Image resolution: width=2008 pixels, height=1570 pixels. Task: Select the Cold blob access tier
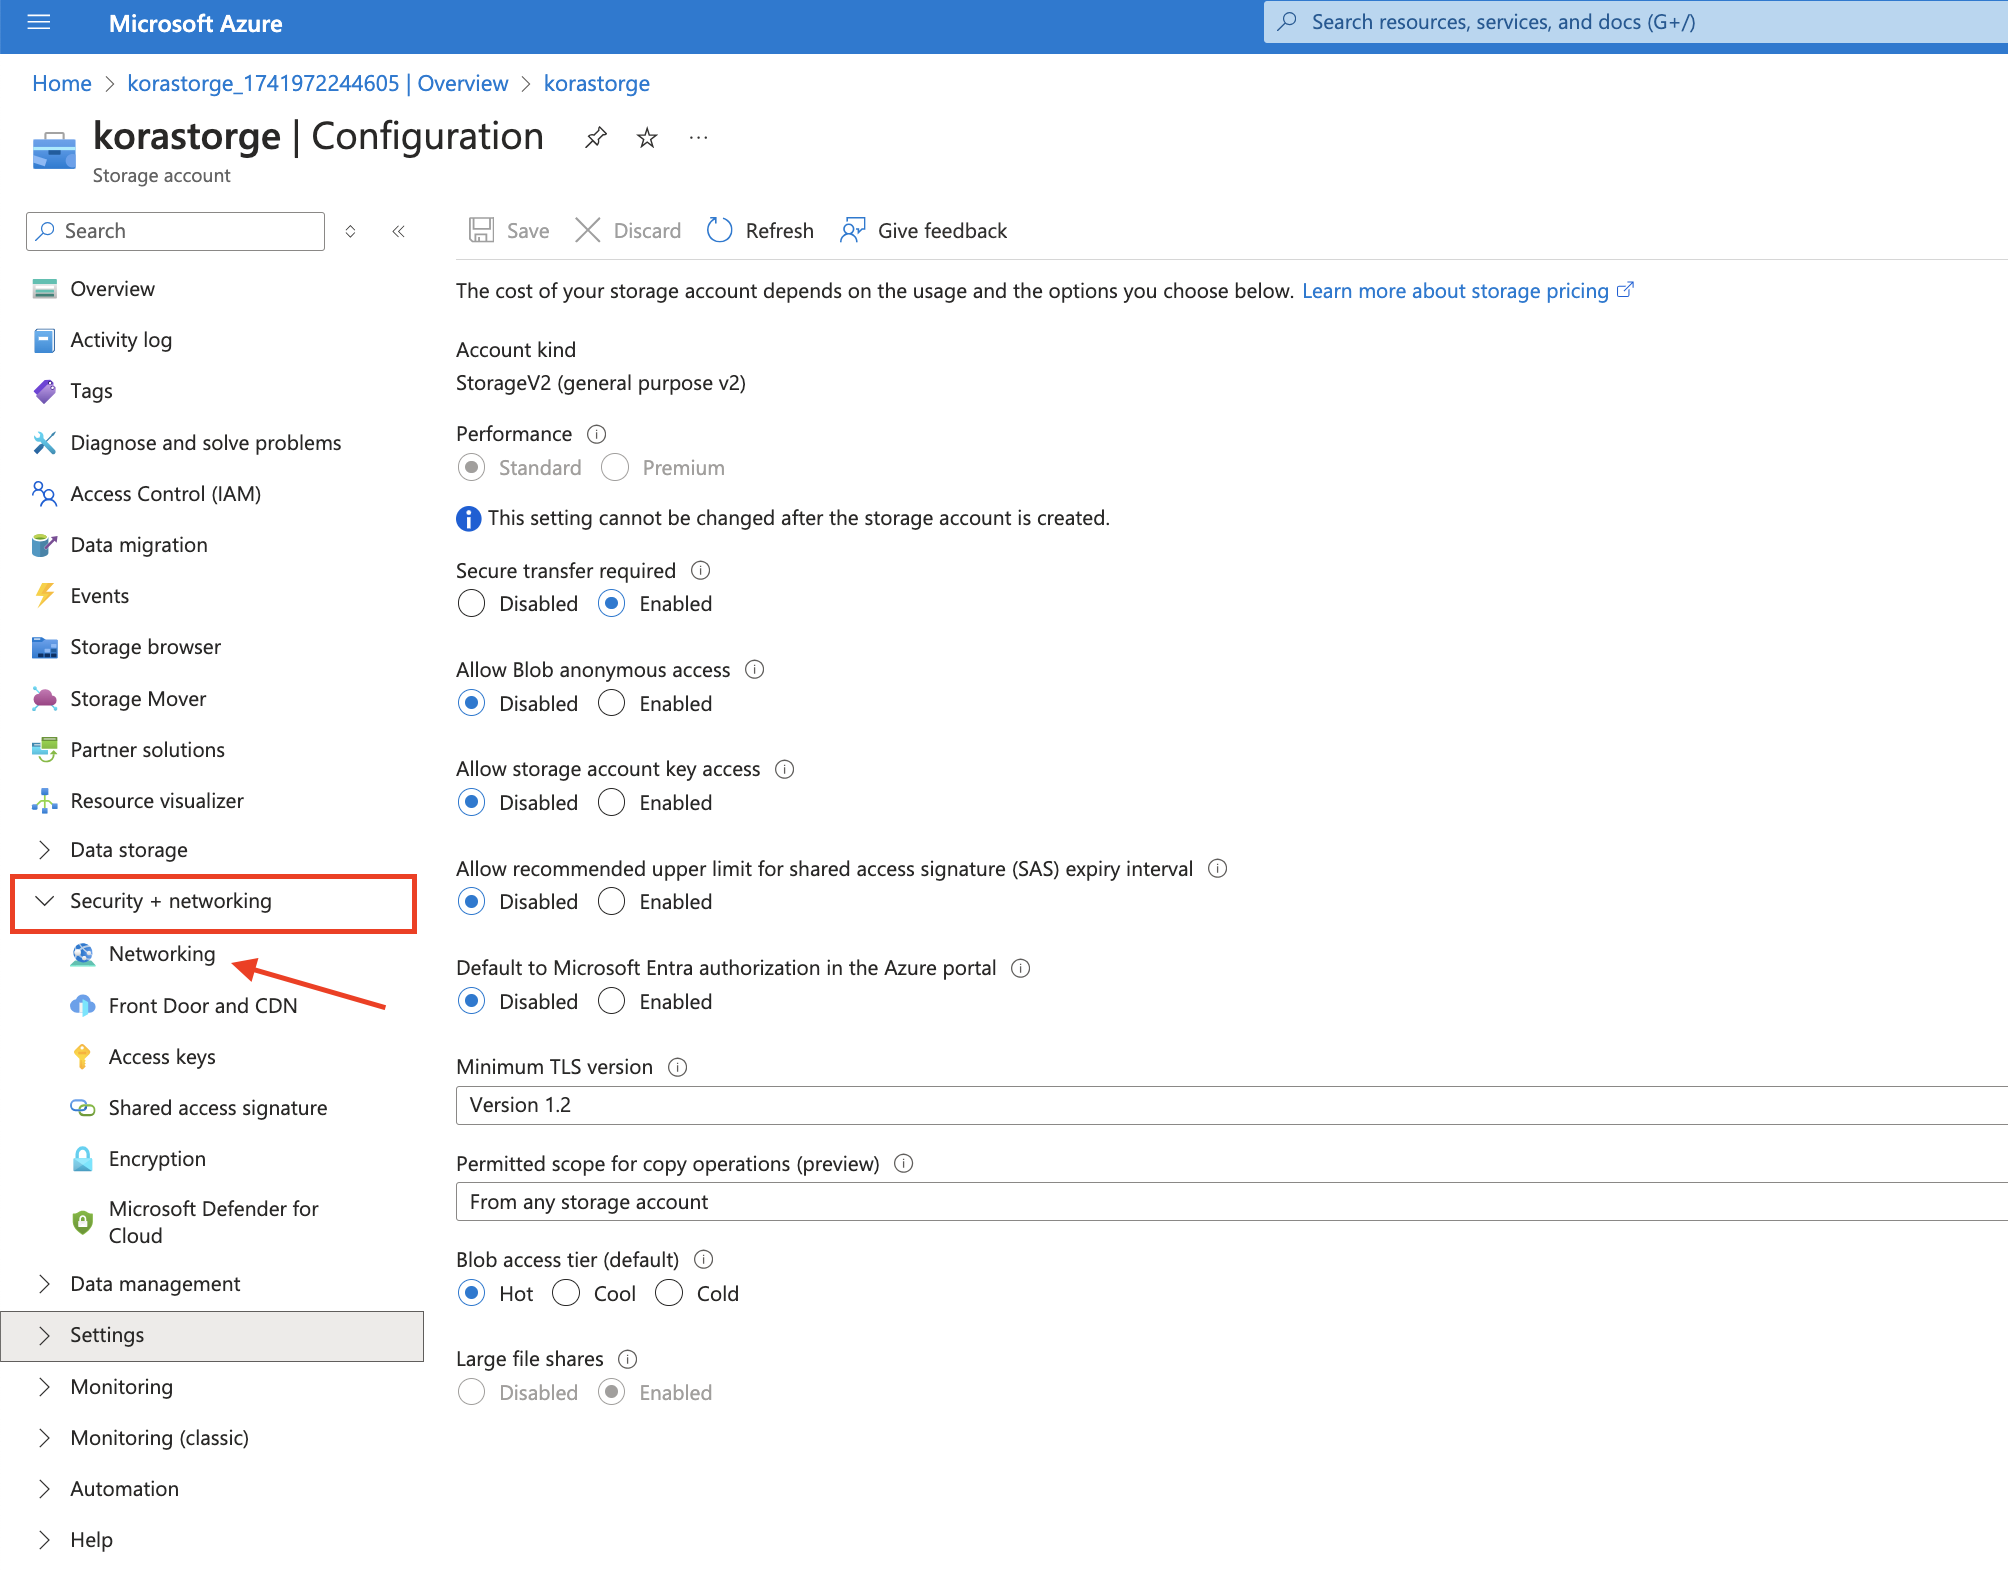[x=669, y=1293]
